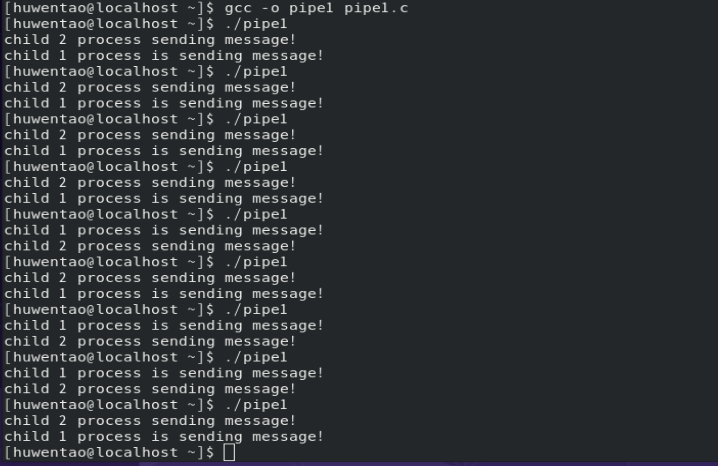The height and width of the screenshot is (466, 718).
Task: Click the third "./pipe1" command from the top
Action: pyautogui.click(x=256, y=119)
